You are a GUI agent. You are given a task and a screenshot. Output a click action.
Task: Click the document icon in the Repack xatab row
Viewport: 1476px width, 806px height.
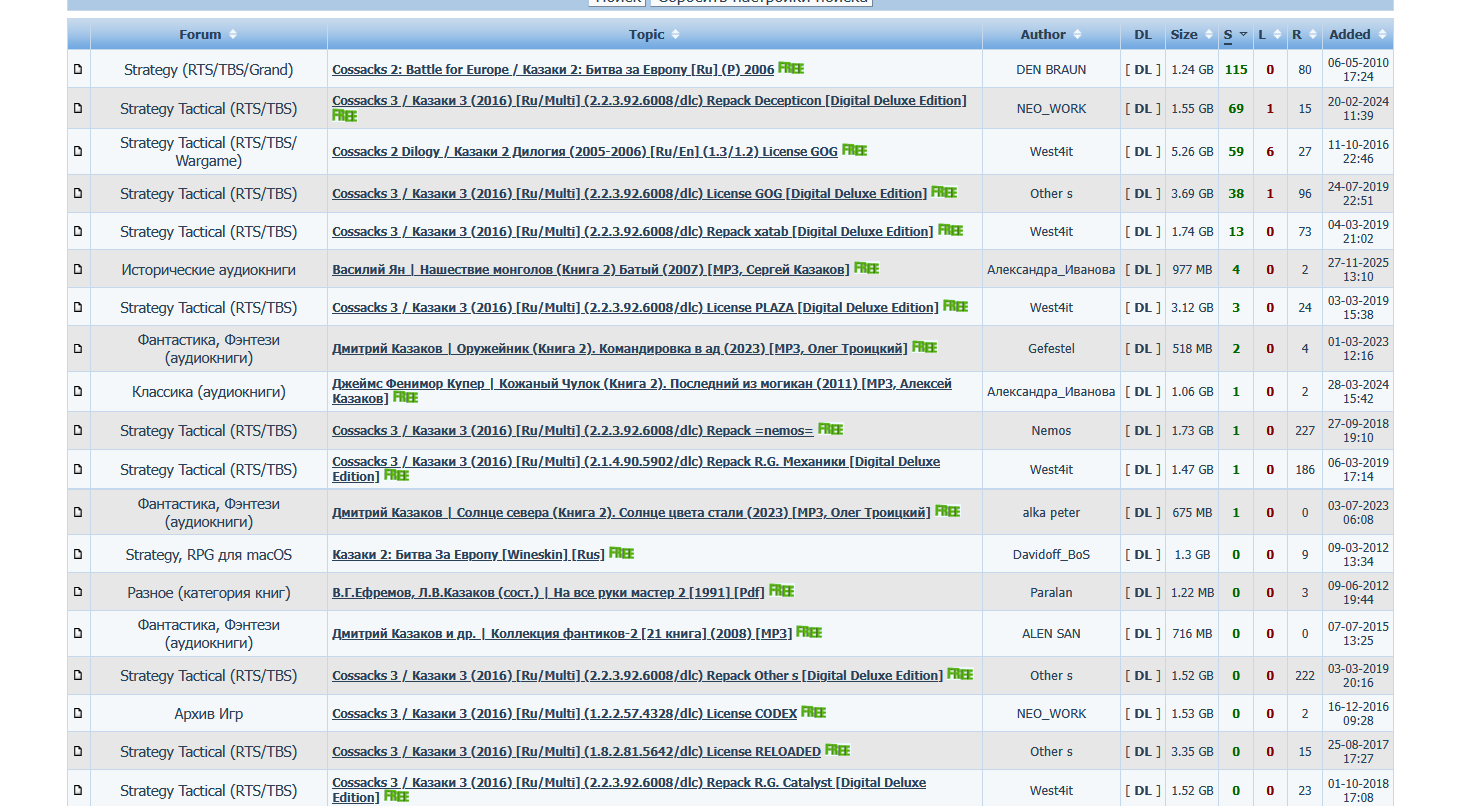(x=78, y=231)
